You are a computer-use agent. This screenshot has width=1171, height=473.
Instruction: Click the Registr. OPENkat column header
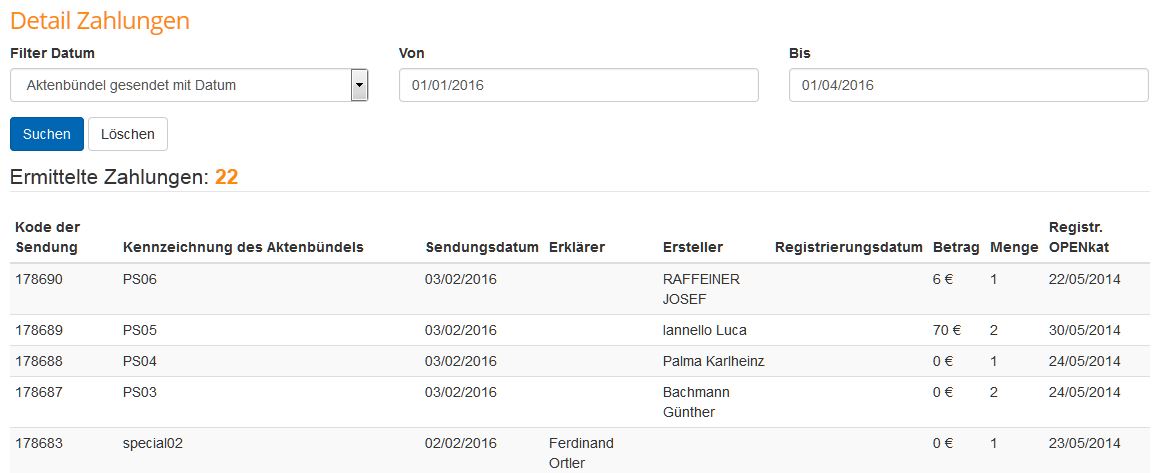[x=1079, y=237]
